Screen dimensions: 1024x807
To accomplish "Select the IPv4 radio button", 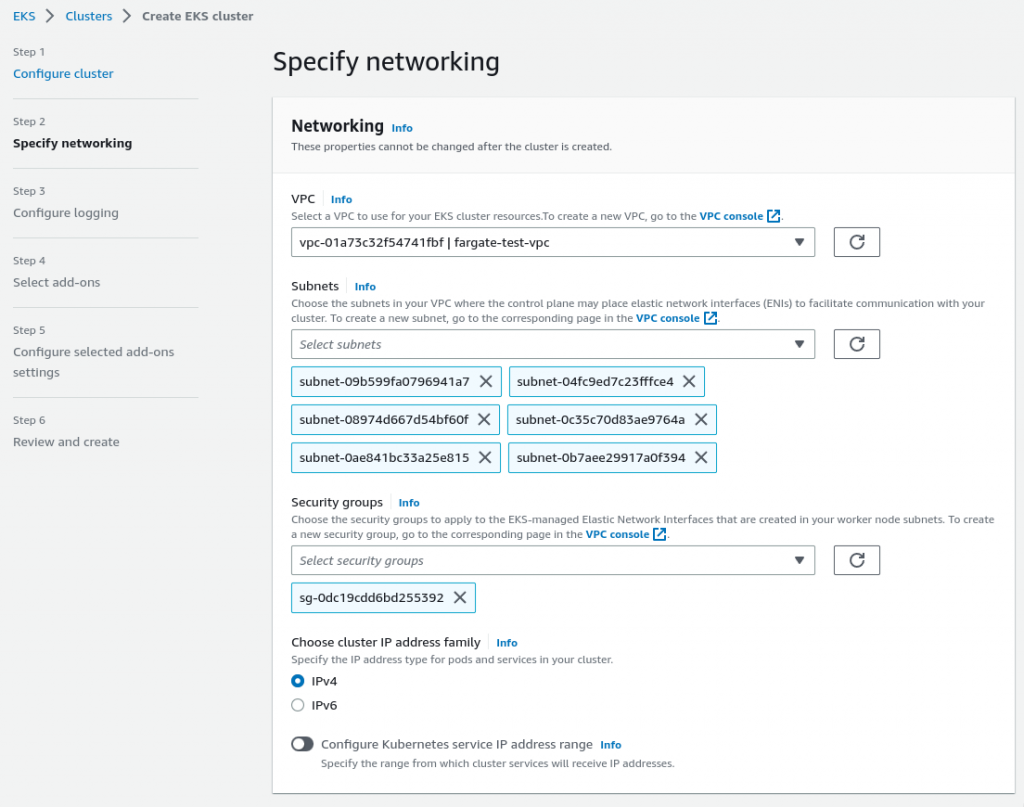I will (297, 681).
